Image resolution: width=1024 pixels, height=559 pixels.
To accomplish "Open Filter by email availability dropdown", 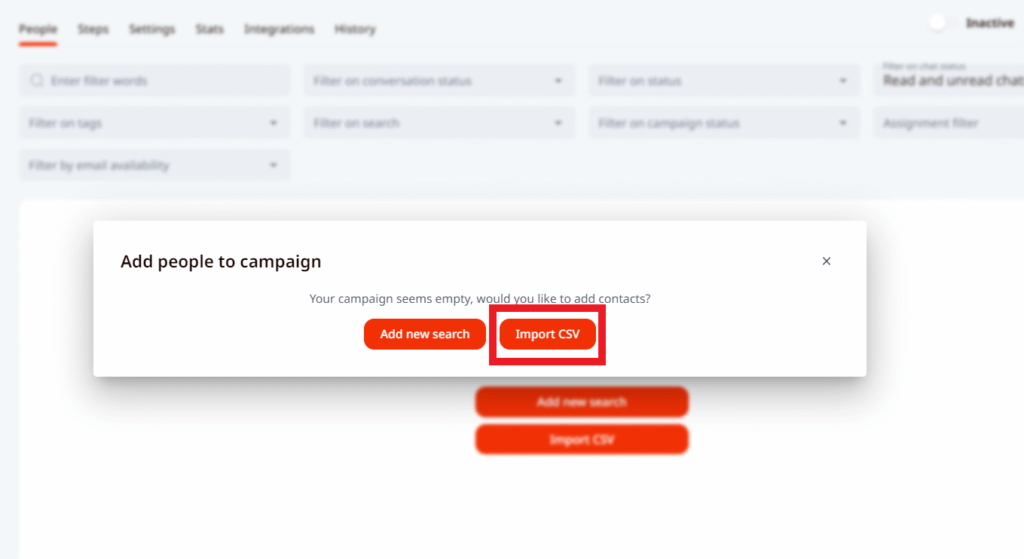I will pos(154,165).
